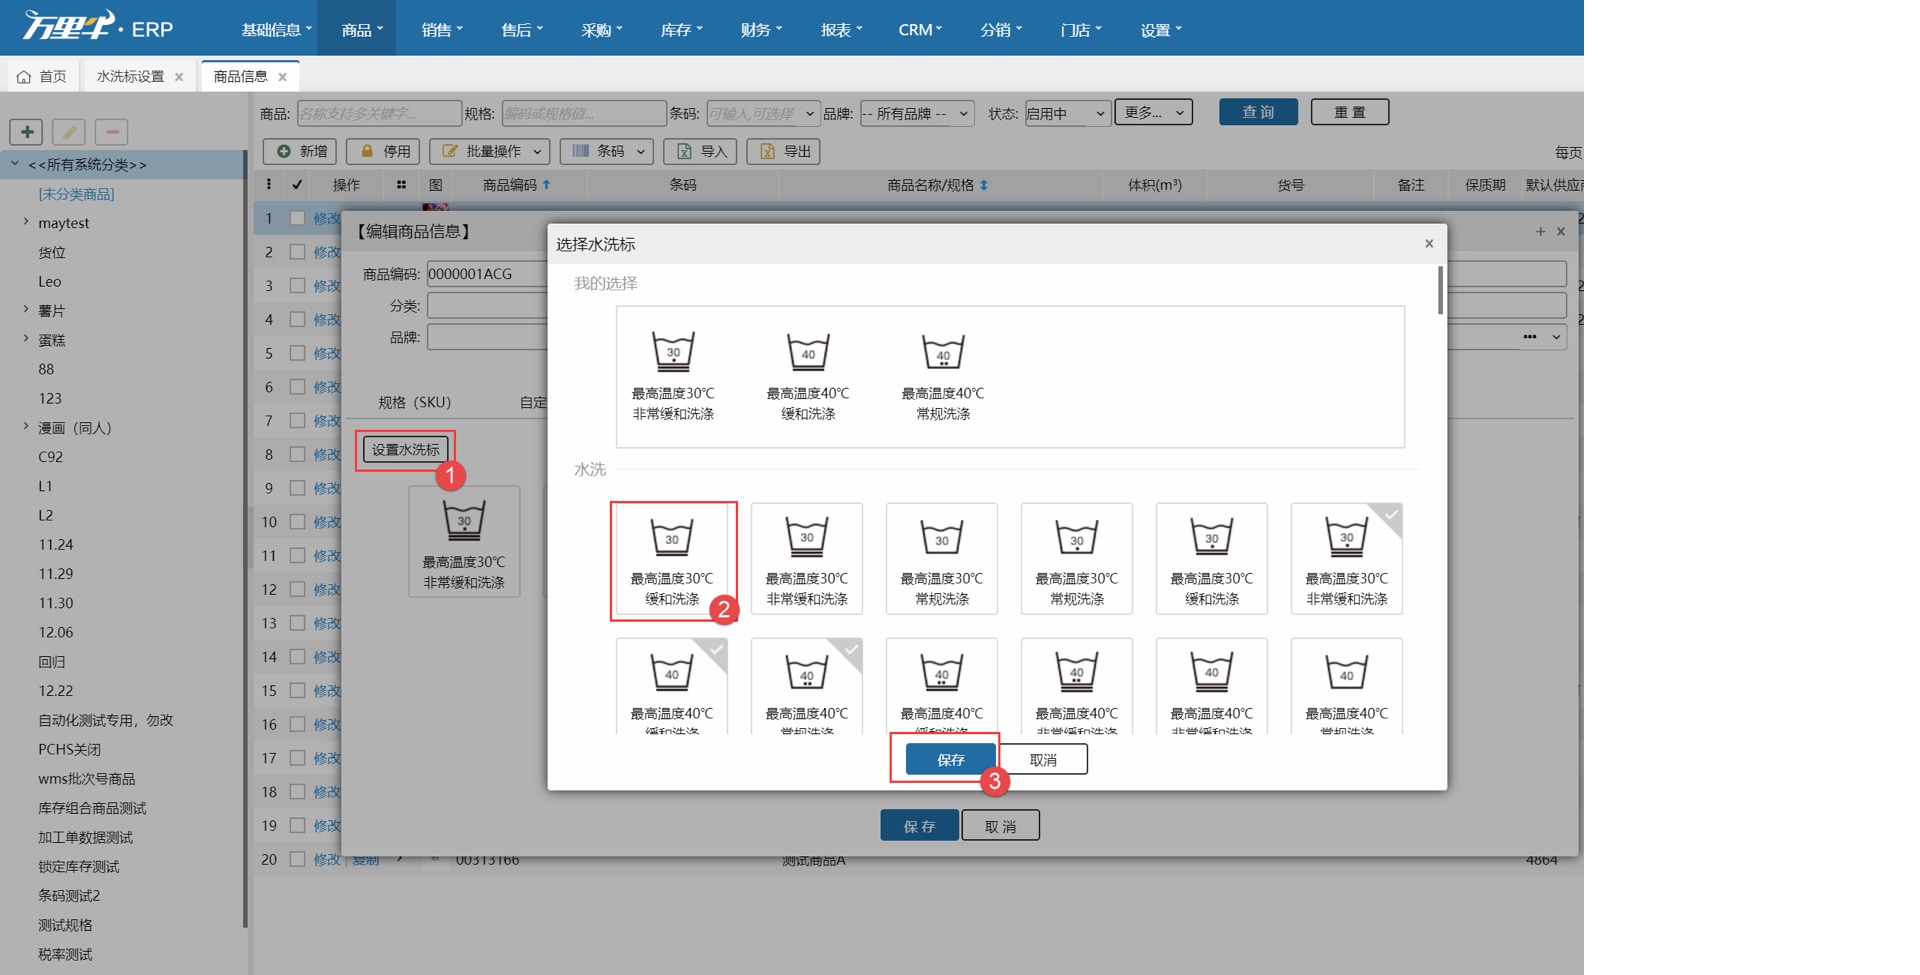
Task: Click the 万里牛 ERP logo
Action: [x=97, y=26]
